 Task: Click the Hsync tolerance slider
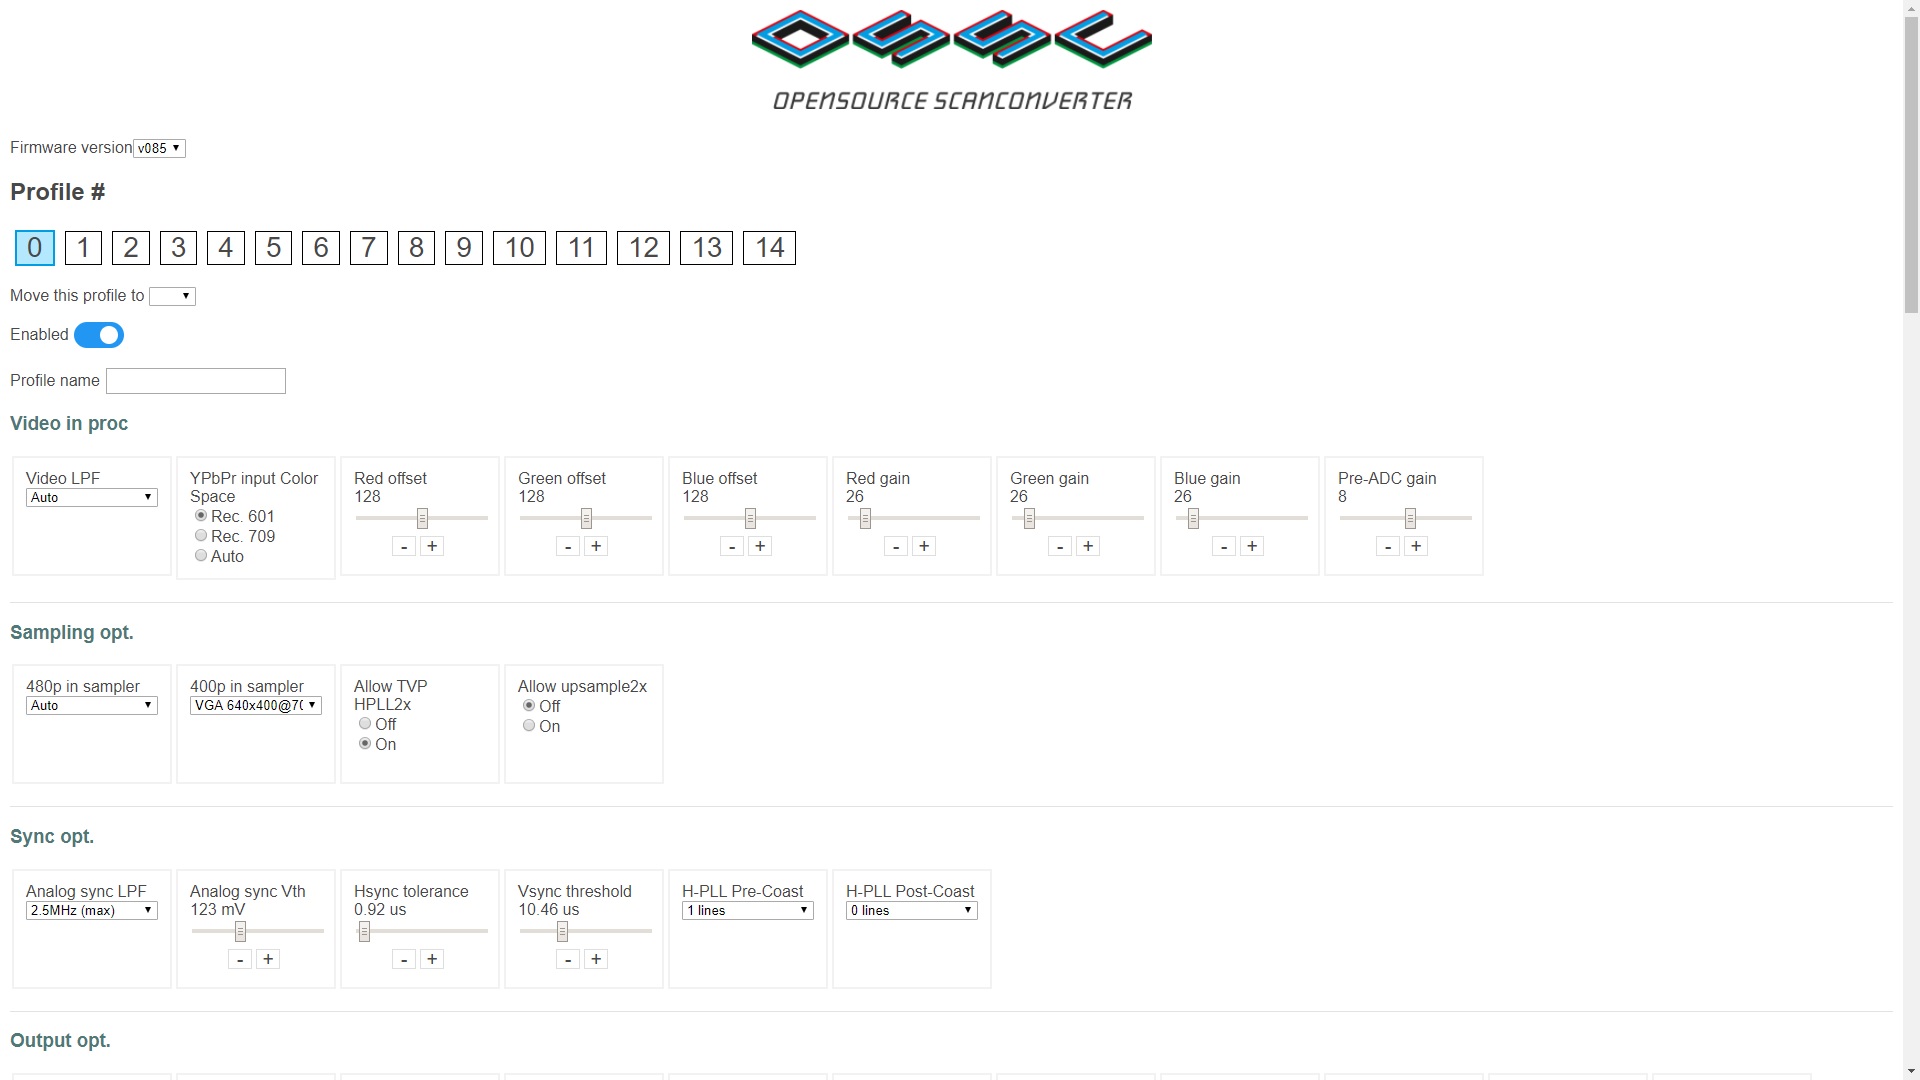pos(422,931)
